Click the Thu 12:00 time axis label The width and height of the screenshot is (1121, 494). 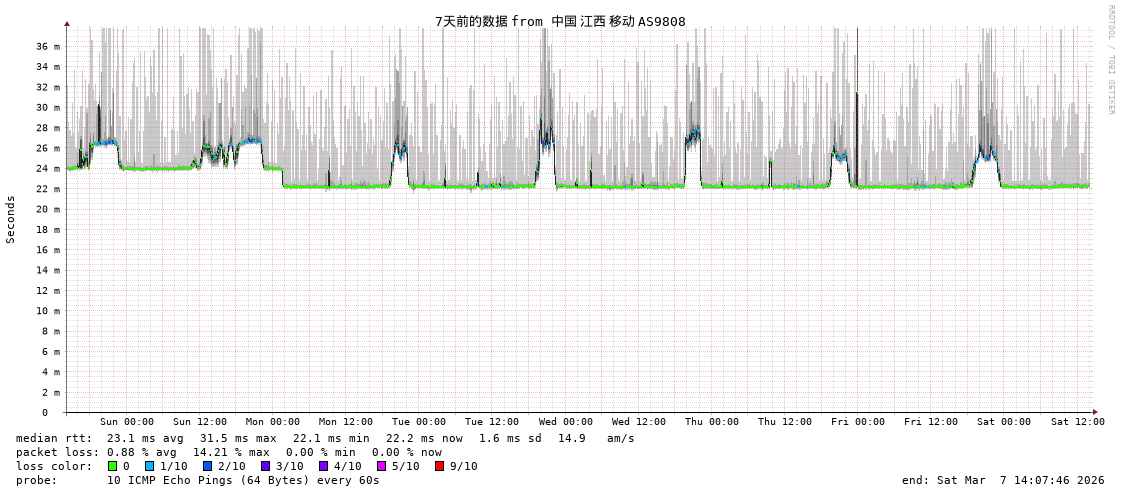pyautogui.click(x=785, y=422)
